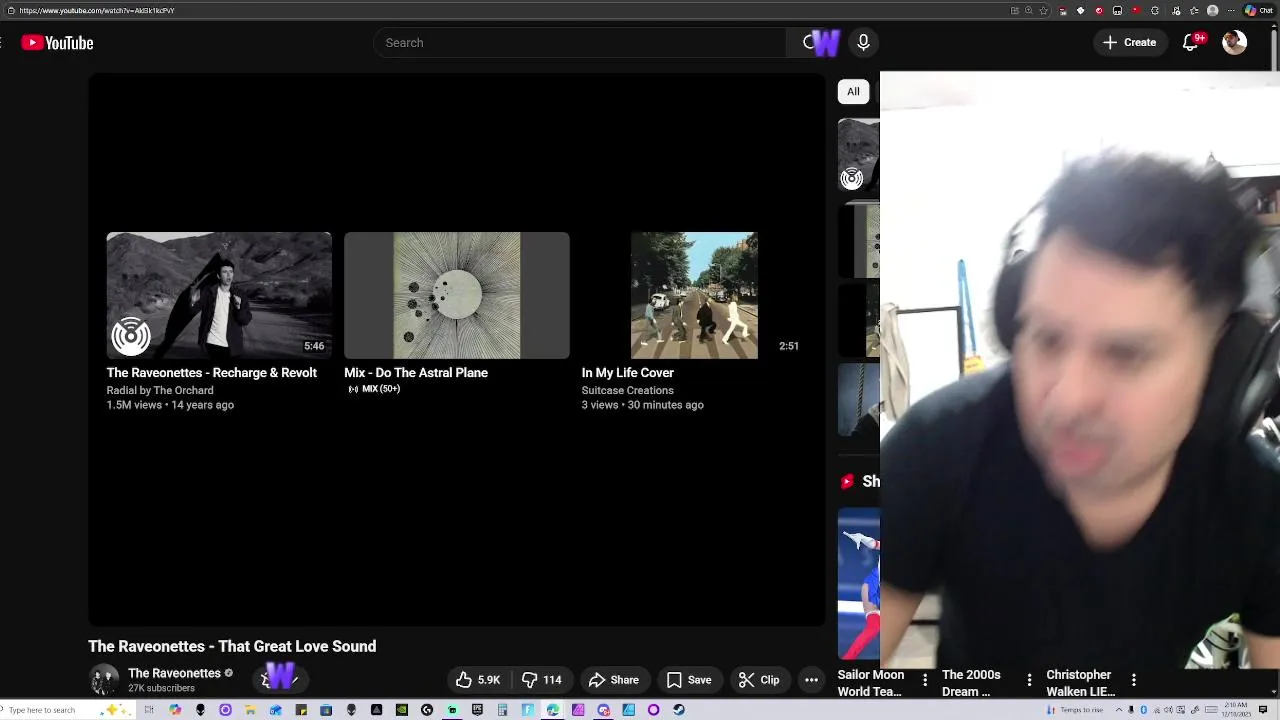The height and width of the screenshot is (720, 1280).
Task: Open browser settings and more menu
Action: click(x=1231, y=11)
